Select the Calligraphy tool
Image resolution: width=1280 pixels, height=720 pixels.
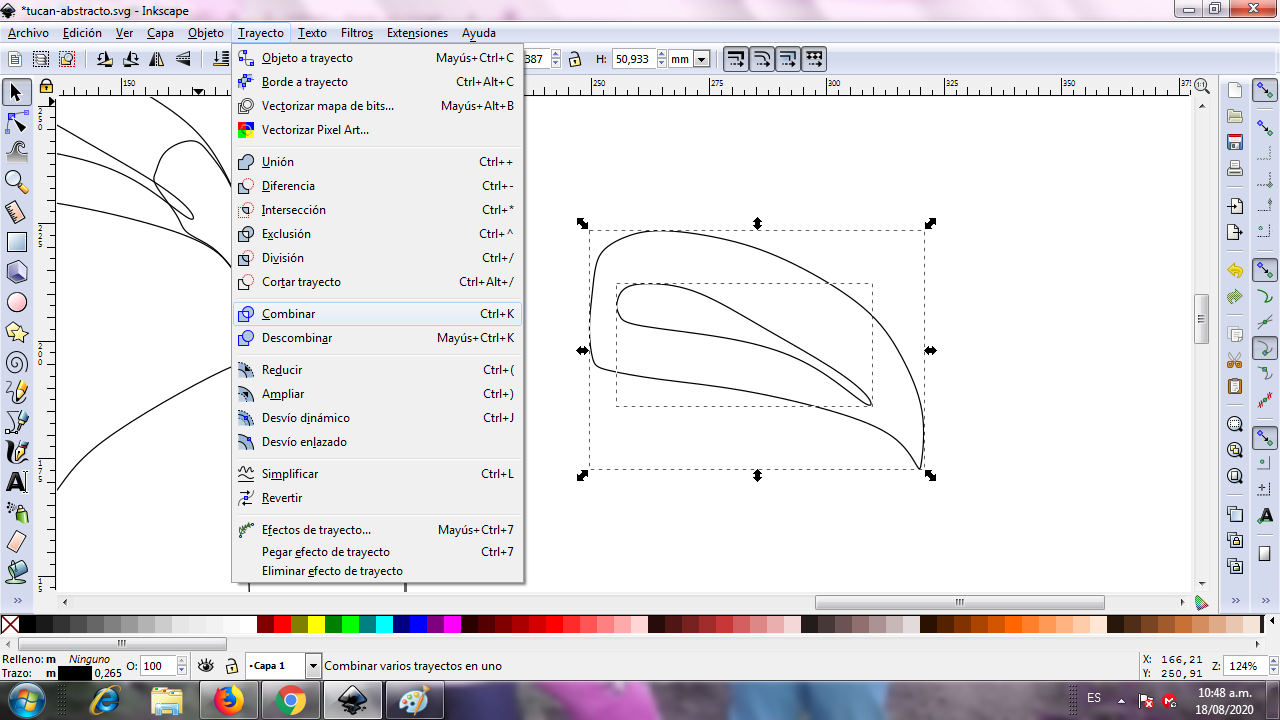(x=16, y=452)
